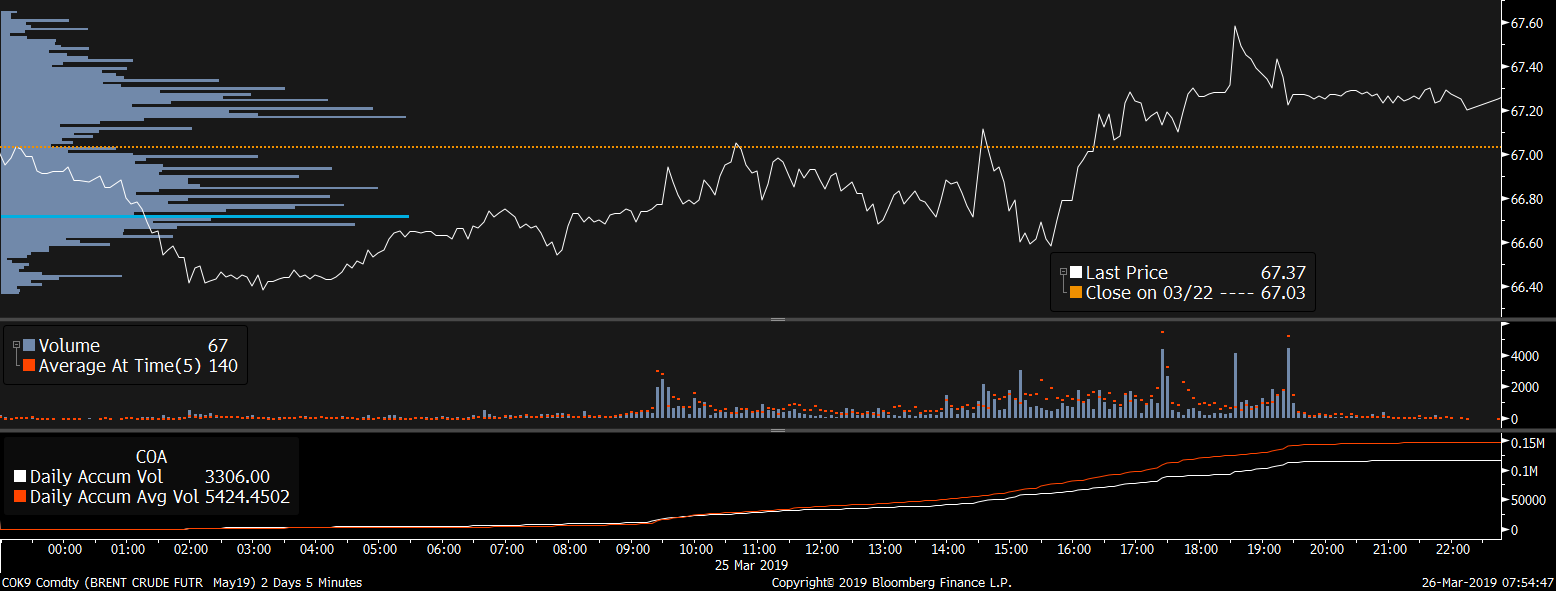Click the white Last Price color swatch
The width and height of the screenshot is (1556, 591).
[x=1076, y=272]
